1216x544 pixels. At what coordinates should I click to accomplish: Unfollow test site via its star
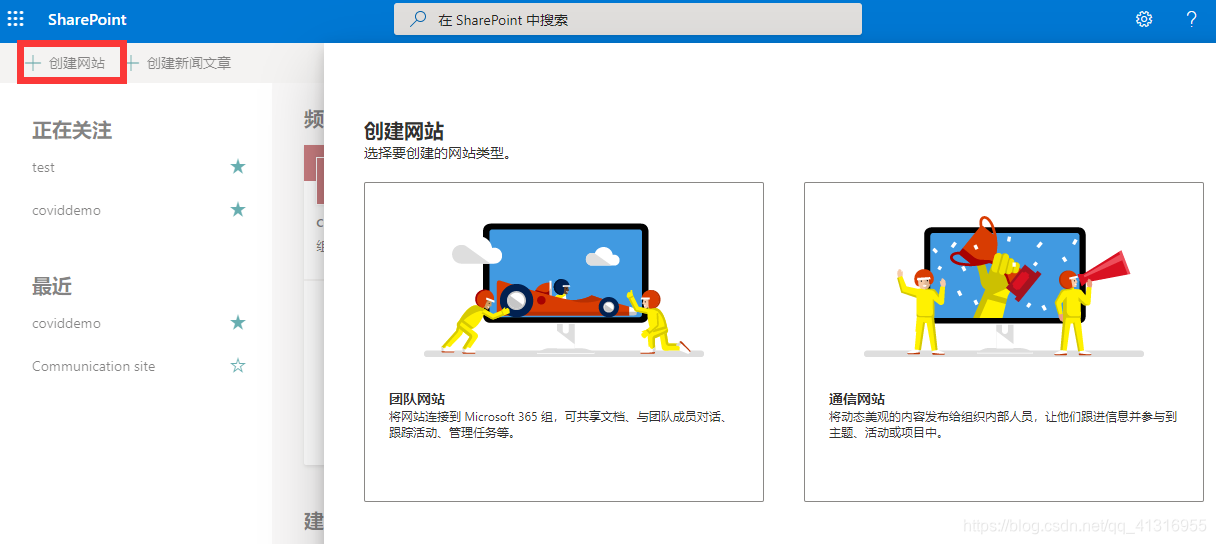click(238, 167)
